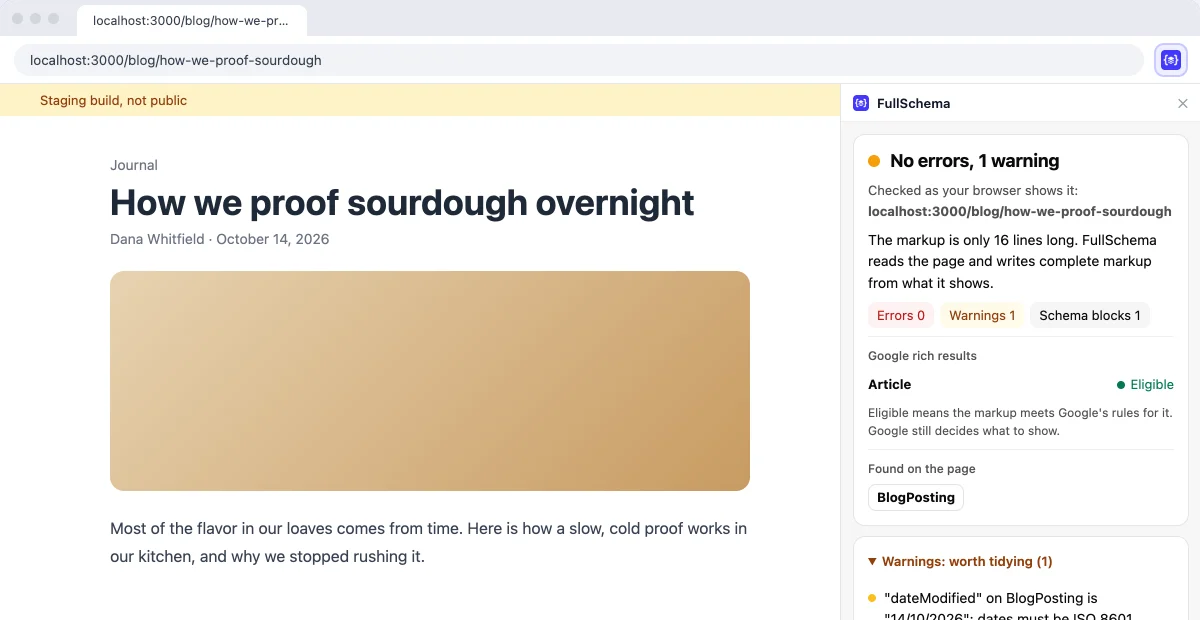Click the Journal category label
Image resolution: width=1200 pixels, height=620 pixels.
134,165
